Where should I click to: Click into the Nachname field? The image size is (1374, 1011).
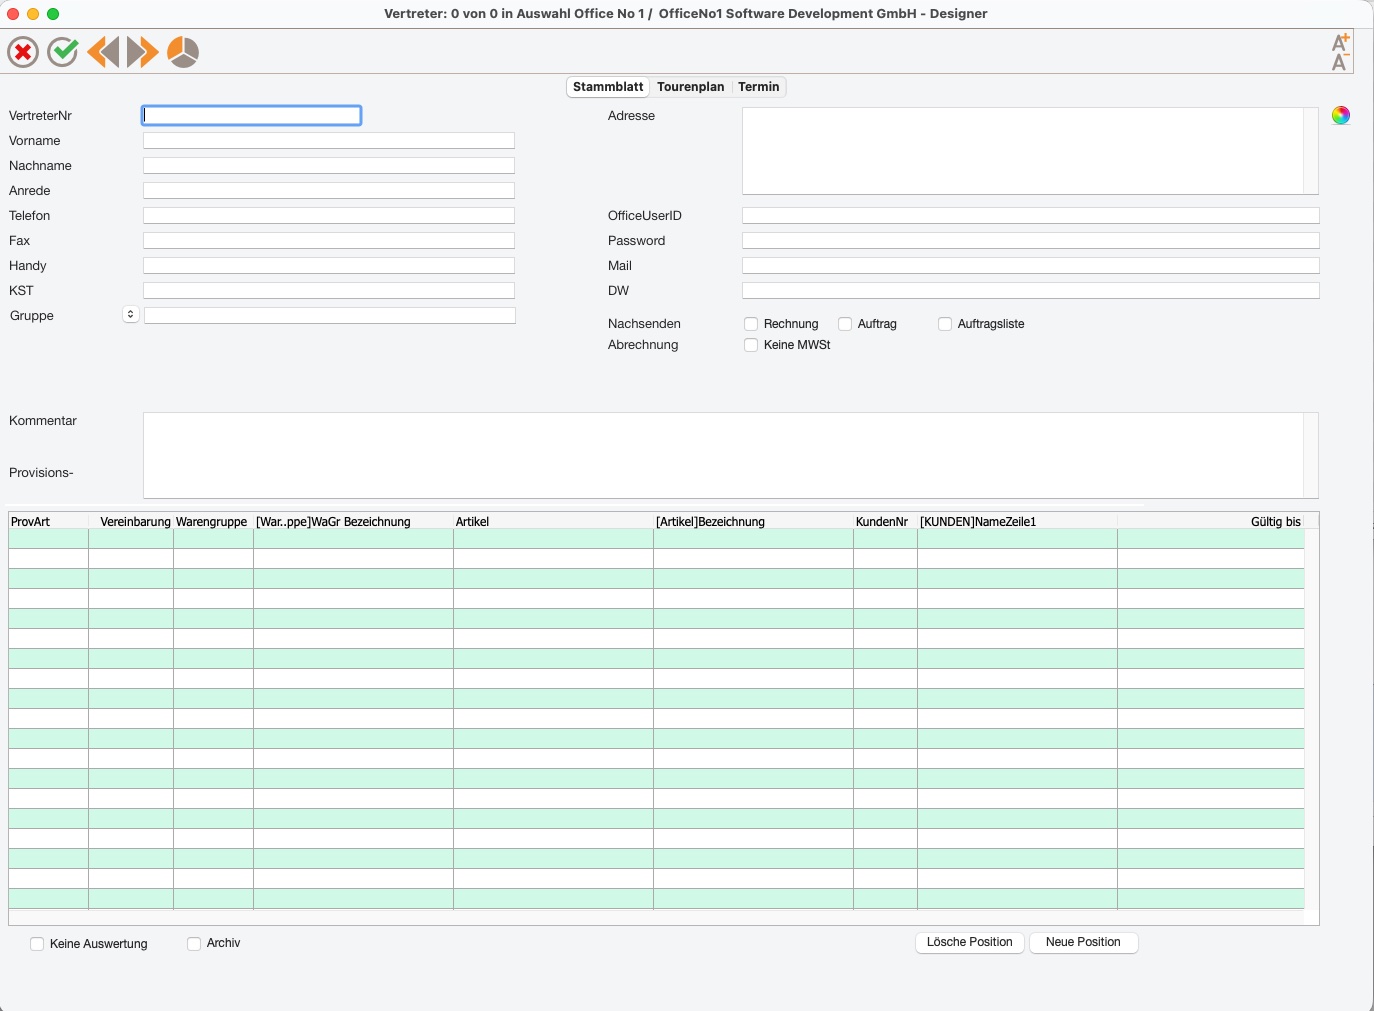[x=329, y=166]
